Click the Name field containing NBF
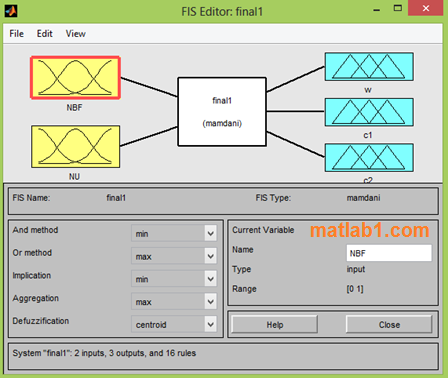This screenshot has height=378, width=448. [389, 253]
